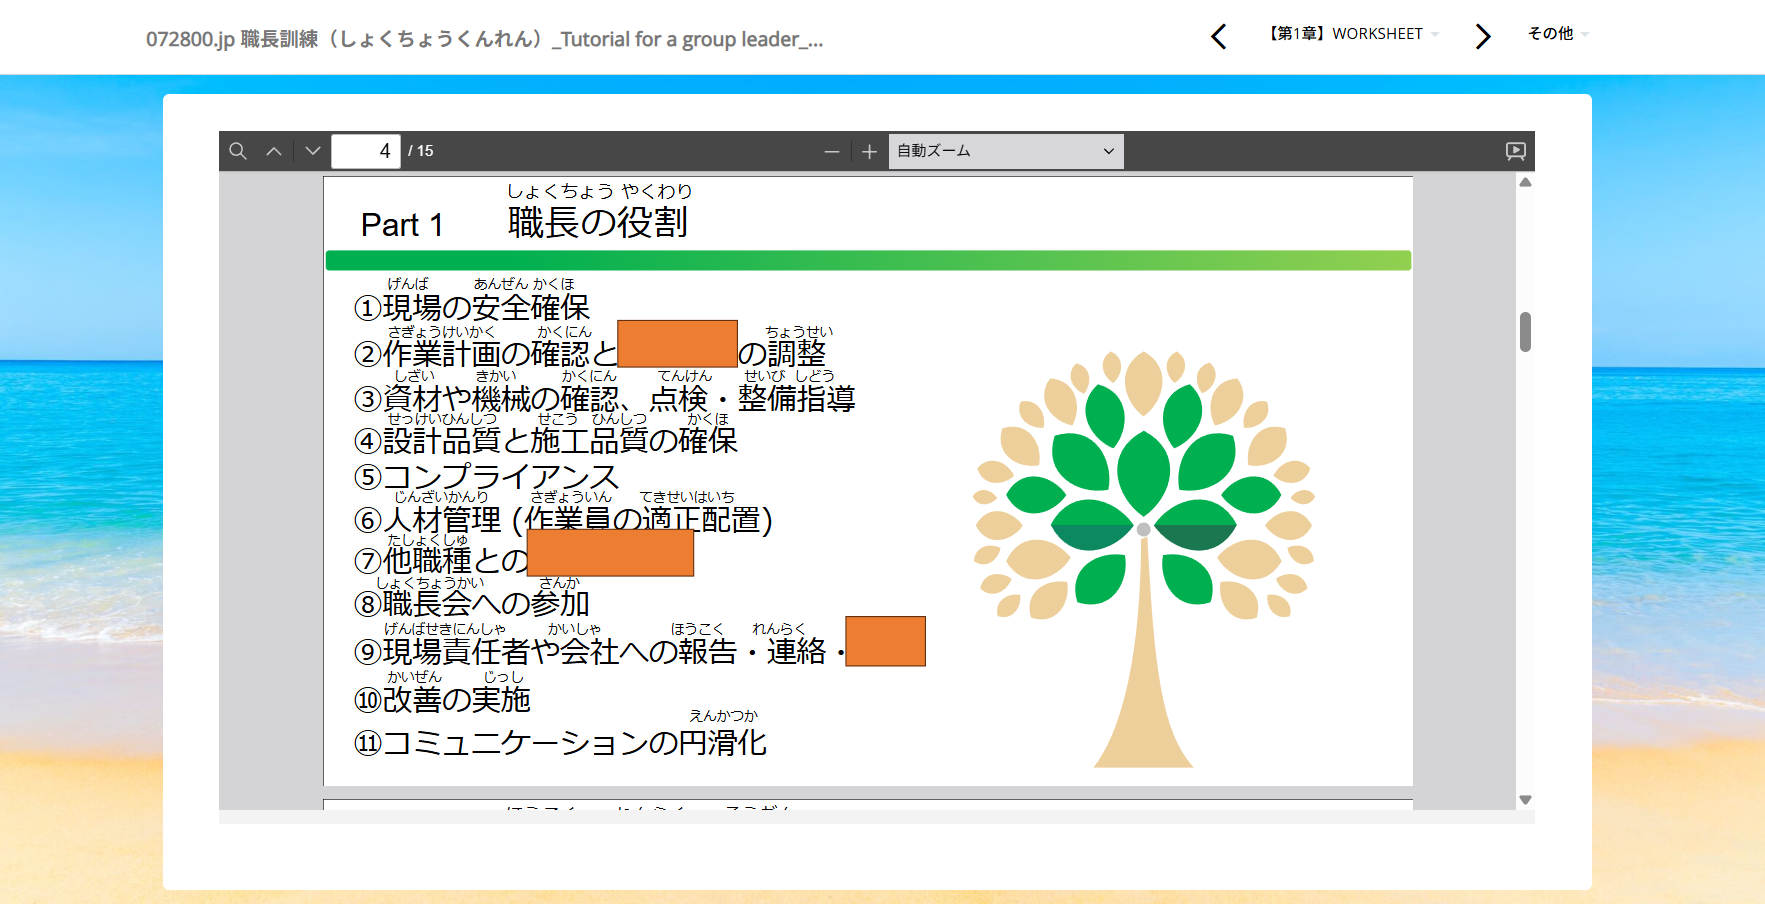The height and width of the screenshot is (904, 1765).
Task: Click the scroll-down arrow on the PDF scrollbar
Action: tap(1524, 799)
